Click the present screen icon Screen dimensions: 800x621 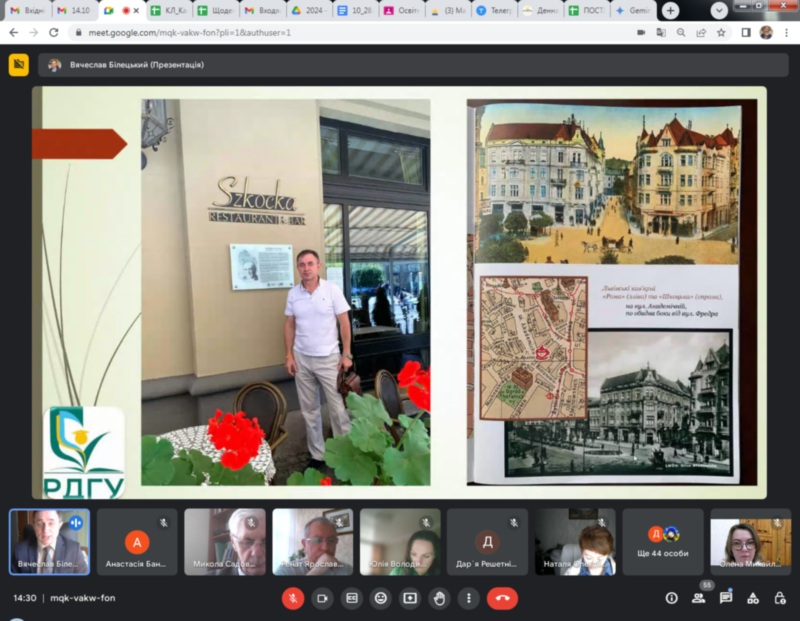[x=409, y=598]
